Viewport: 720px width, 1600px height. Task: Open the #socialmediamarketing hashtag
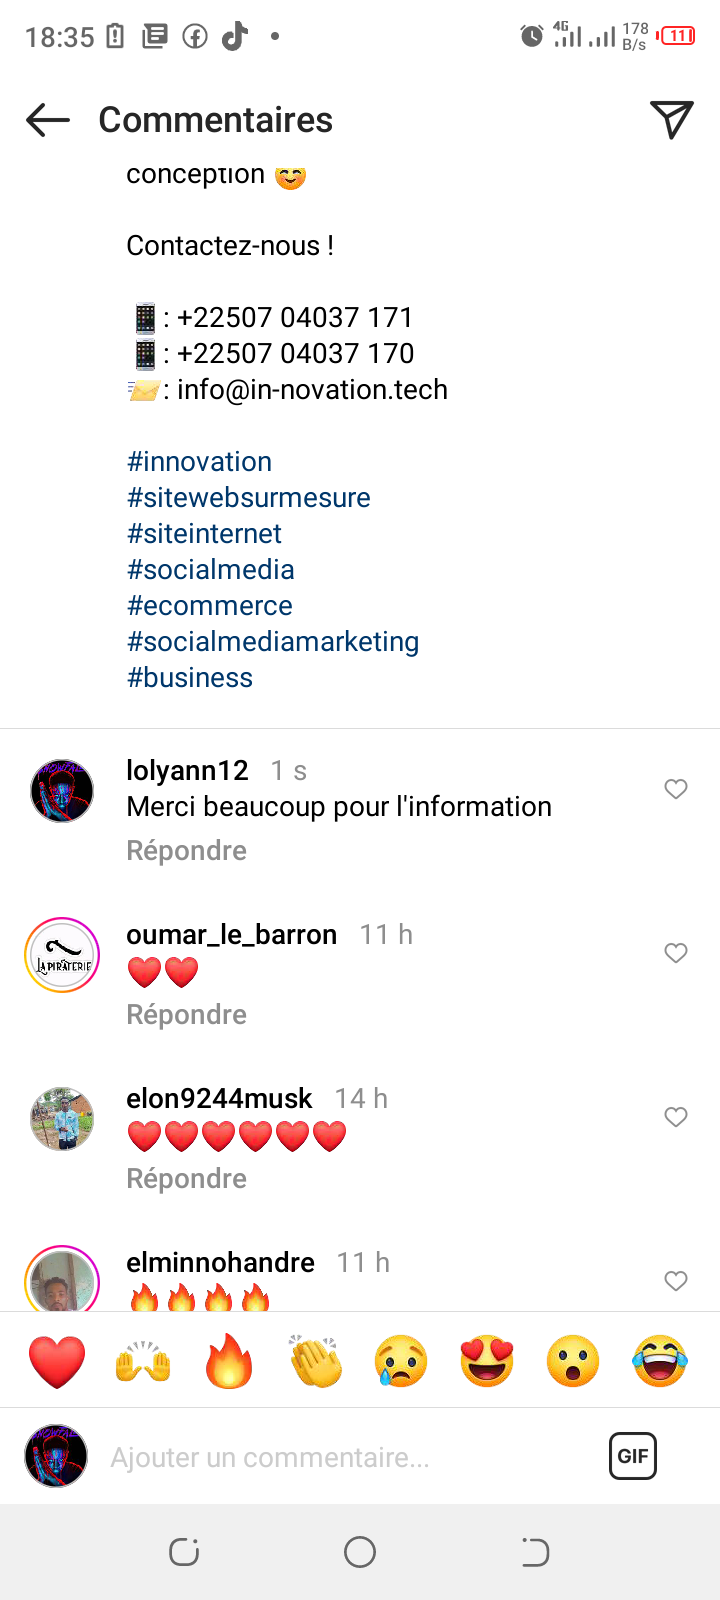[273, 642]
